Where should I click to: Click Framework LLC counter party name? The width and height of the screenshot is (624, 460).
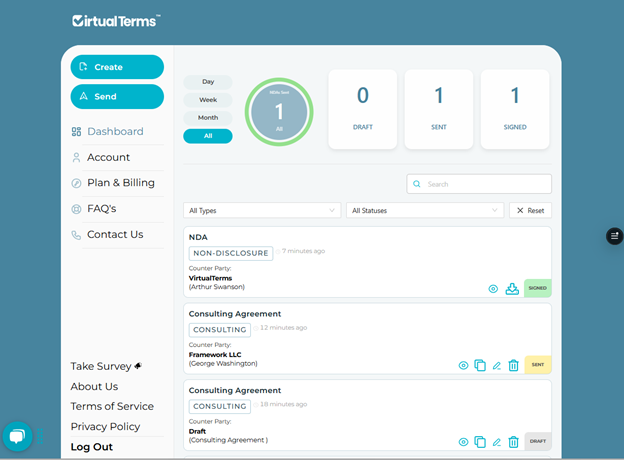click(x=215, y=355)
